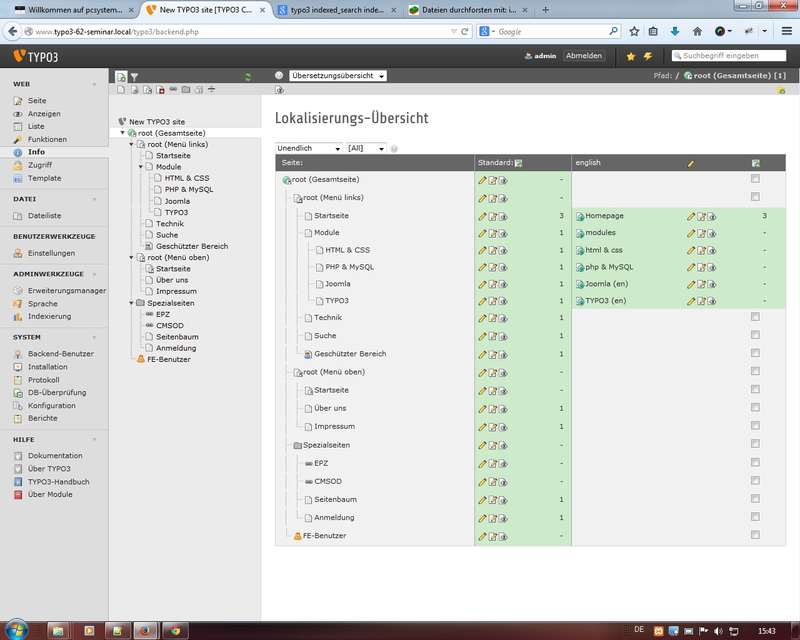The image size is (800, 640).
Task: Click the page tree filter funnel icon
Action: pos(134,76)
